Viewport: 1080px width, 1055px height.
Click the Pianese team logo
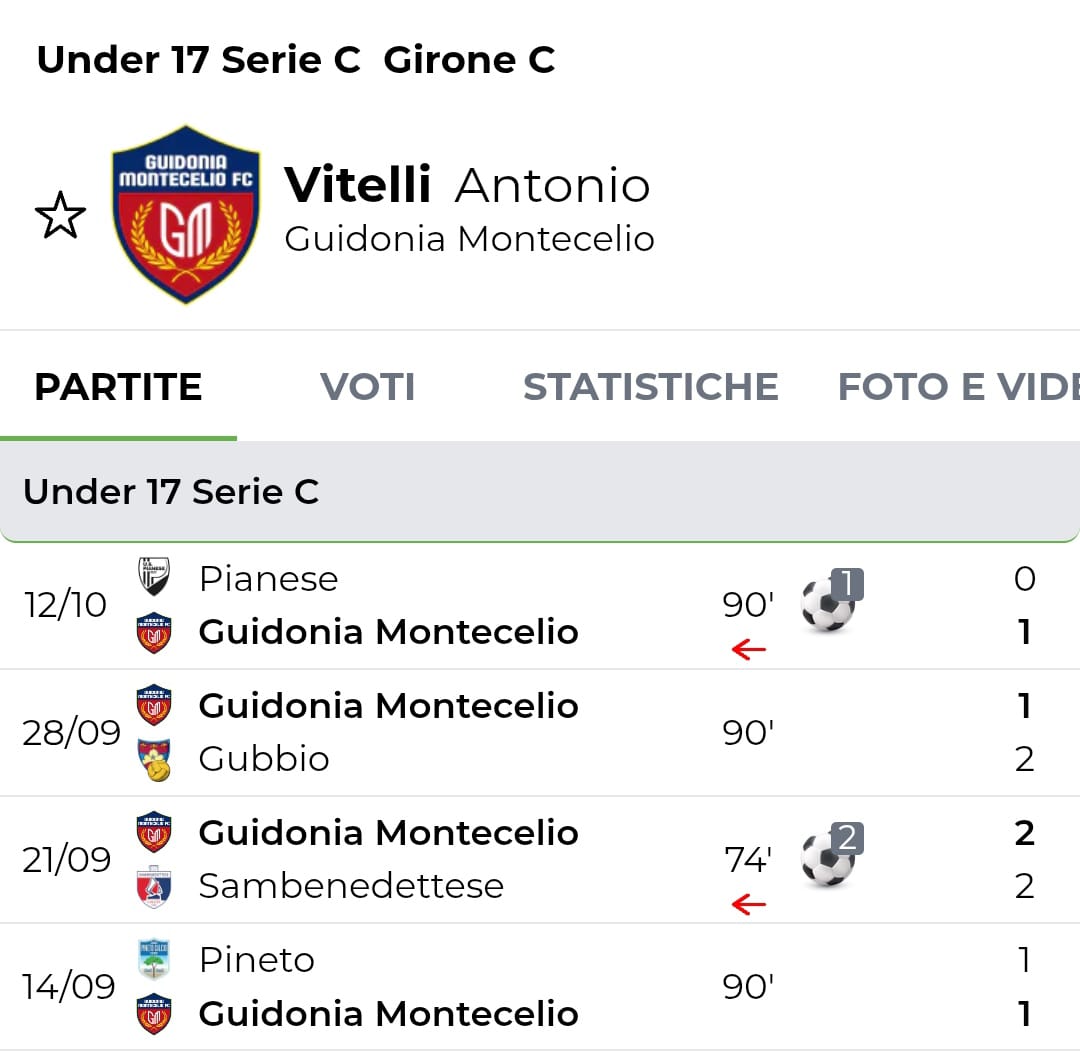(153, 577)
